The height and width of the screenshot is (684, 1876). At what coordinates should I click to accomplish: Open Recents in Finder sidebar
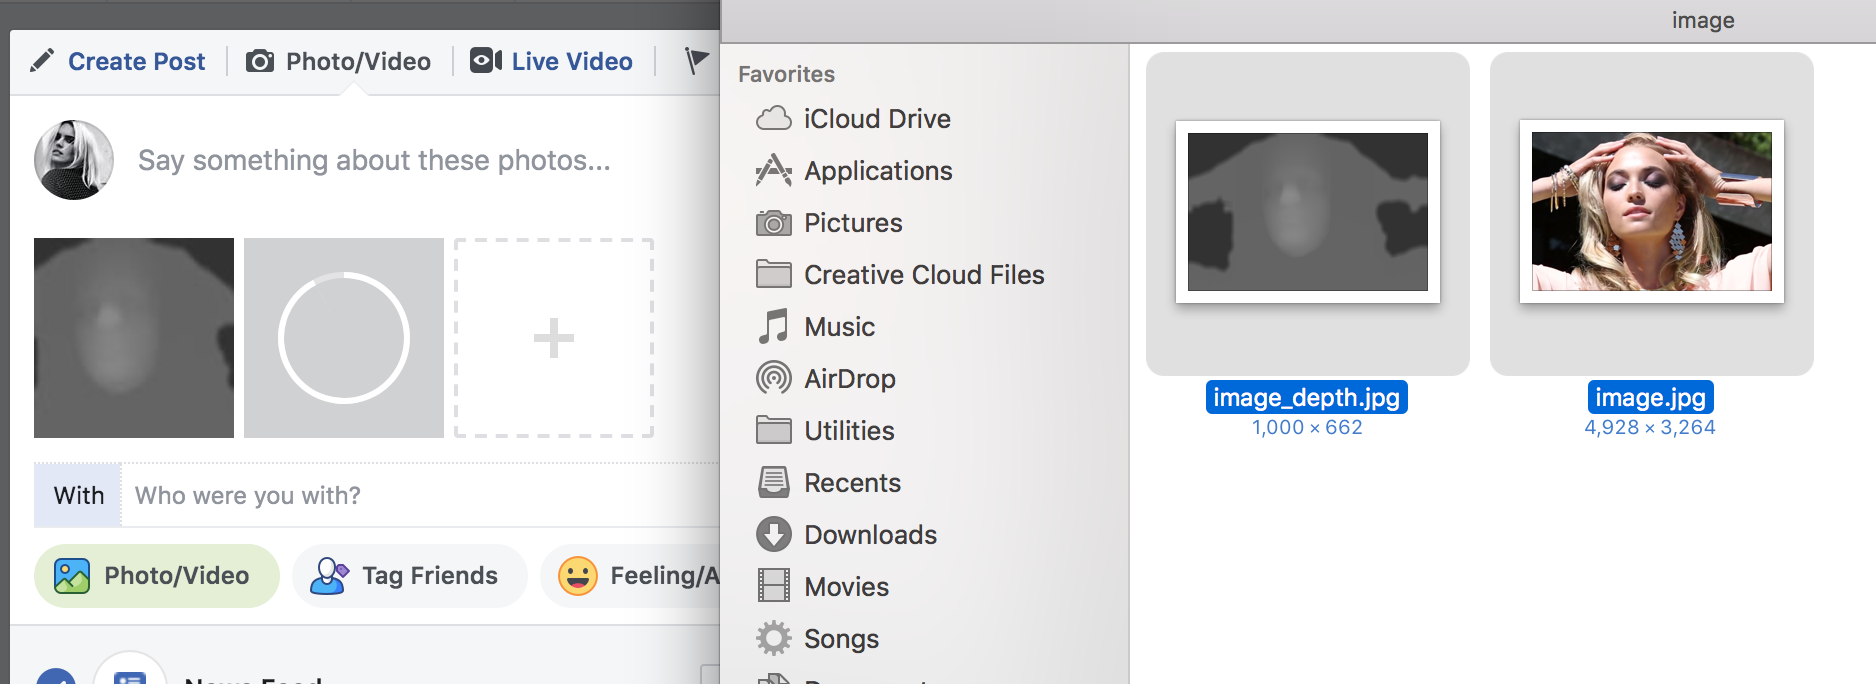tap(852, 483)
